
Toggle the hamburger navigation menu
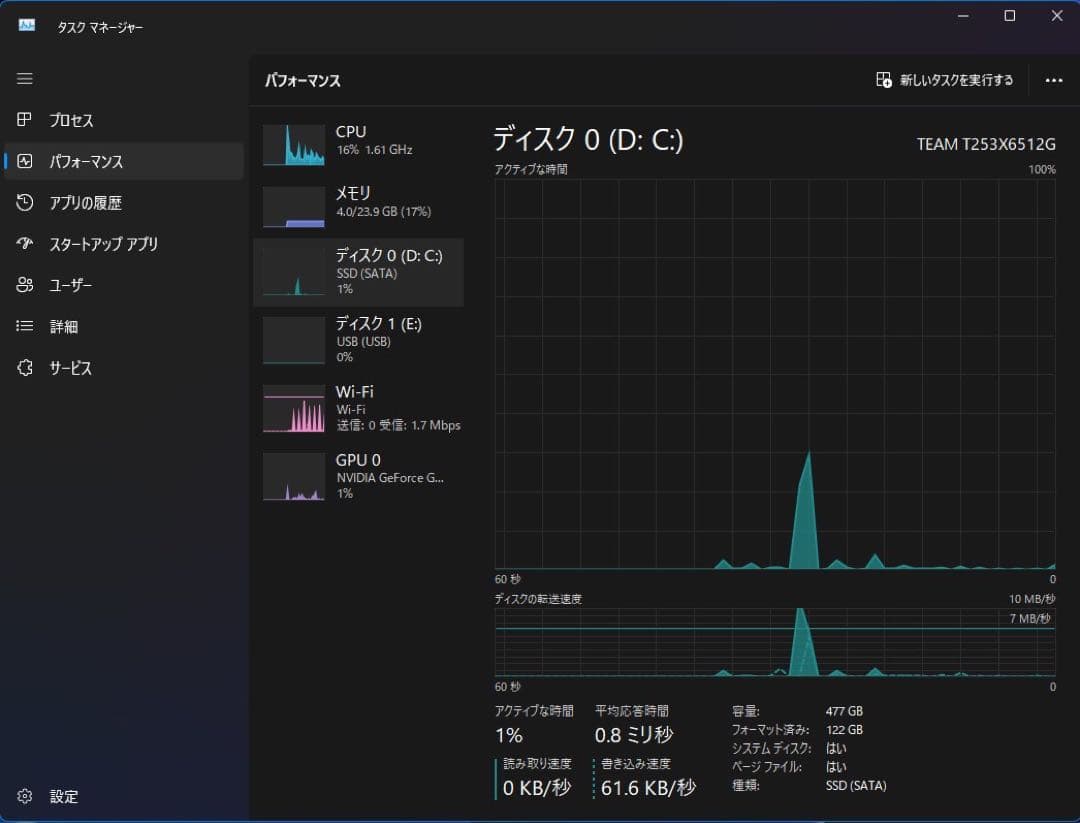coord(25,79)
